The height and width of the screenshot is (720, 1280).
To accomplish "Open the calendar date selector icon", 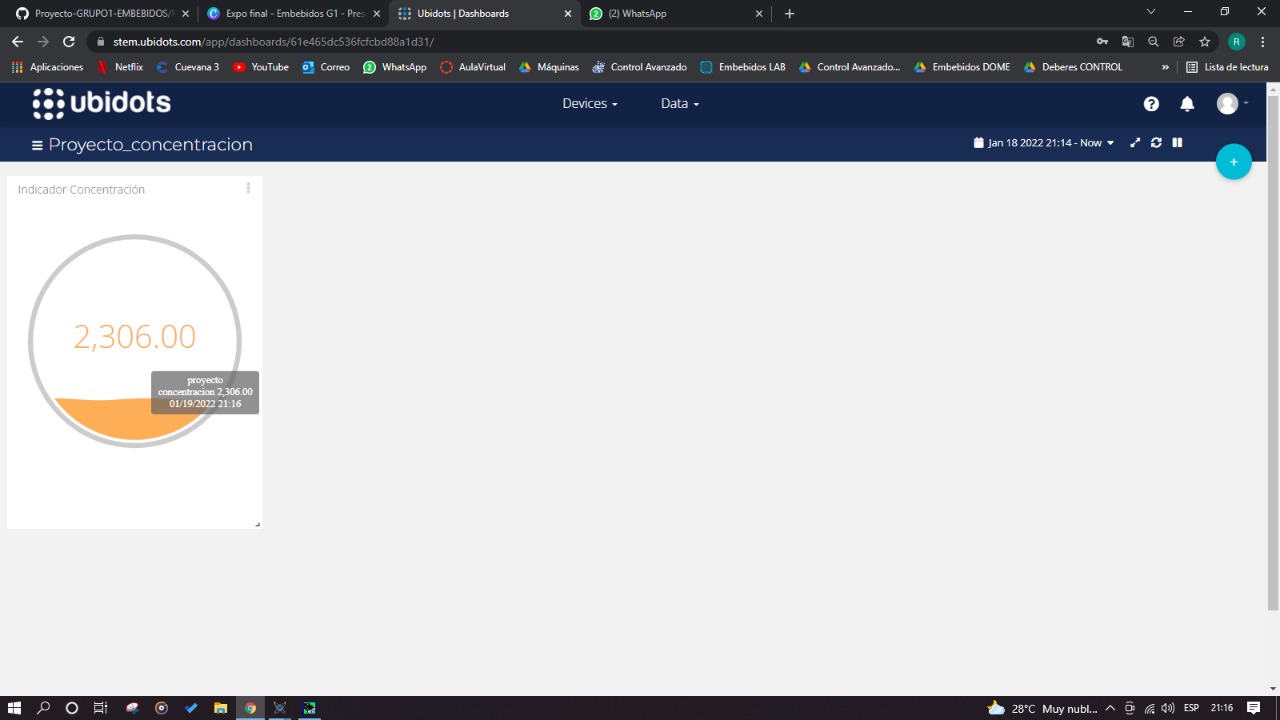I will pyautogui.click(x=978, y=142).
